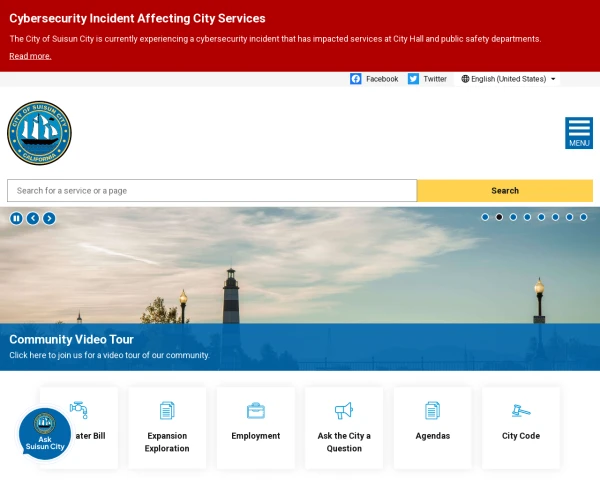The width and height of the screenshot is (600, 480).
Task: Open the water faucet Bill tile icon
Action: 79,410
